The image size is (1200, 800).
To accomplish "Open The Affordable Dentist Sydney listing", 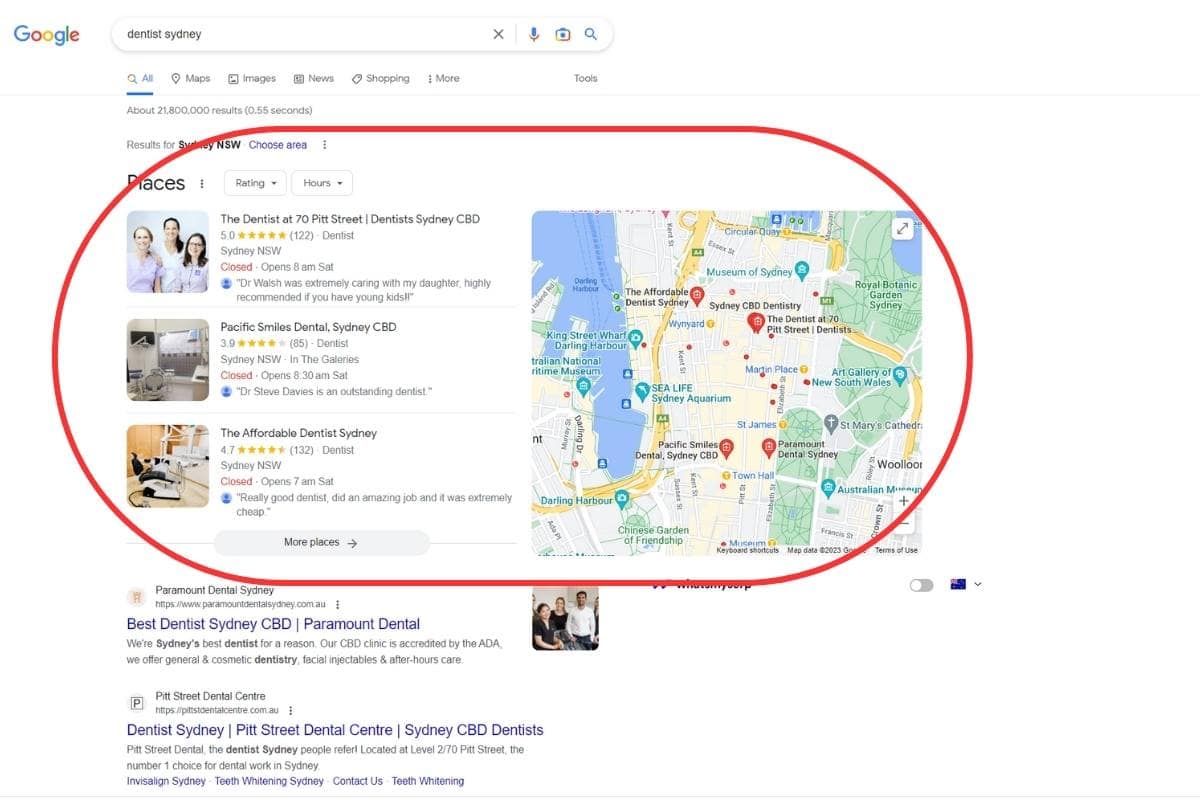I will [298, 433].
